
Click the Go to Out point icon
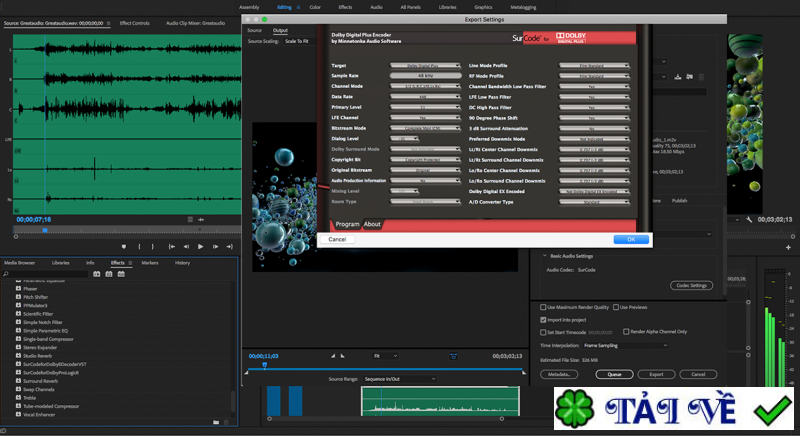coord(230,246)
